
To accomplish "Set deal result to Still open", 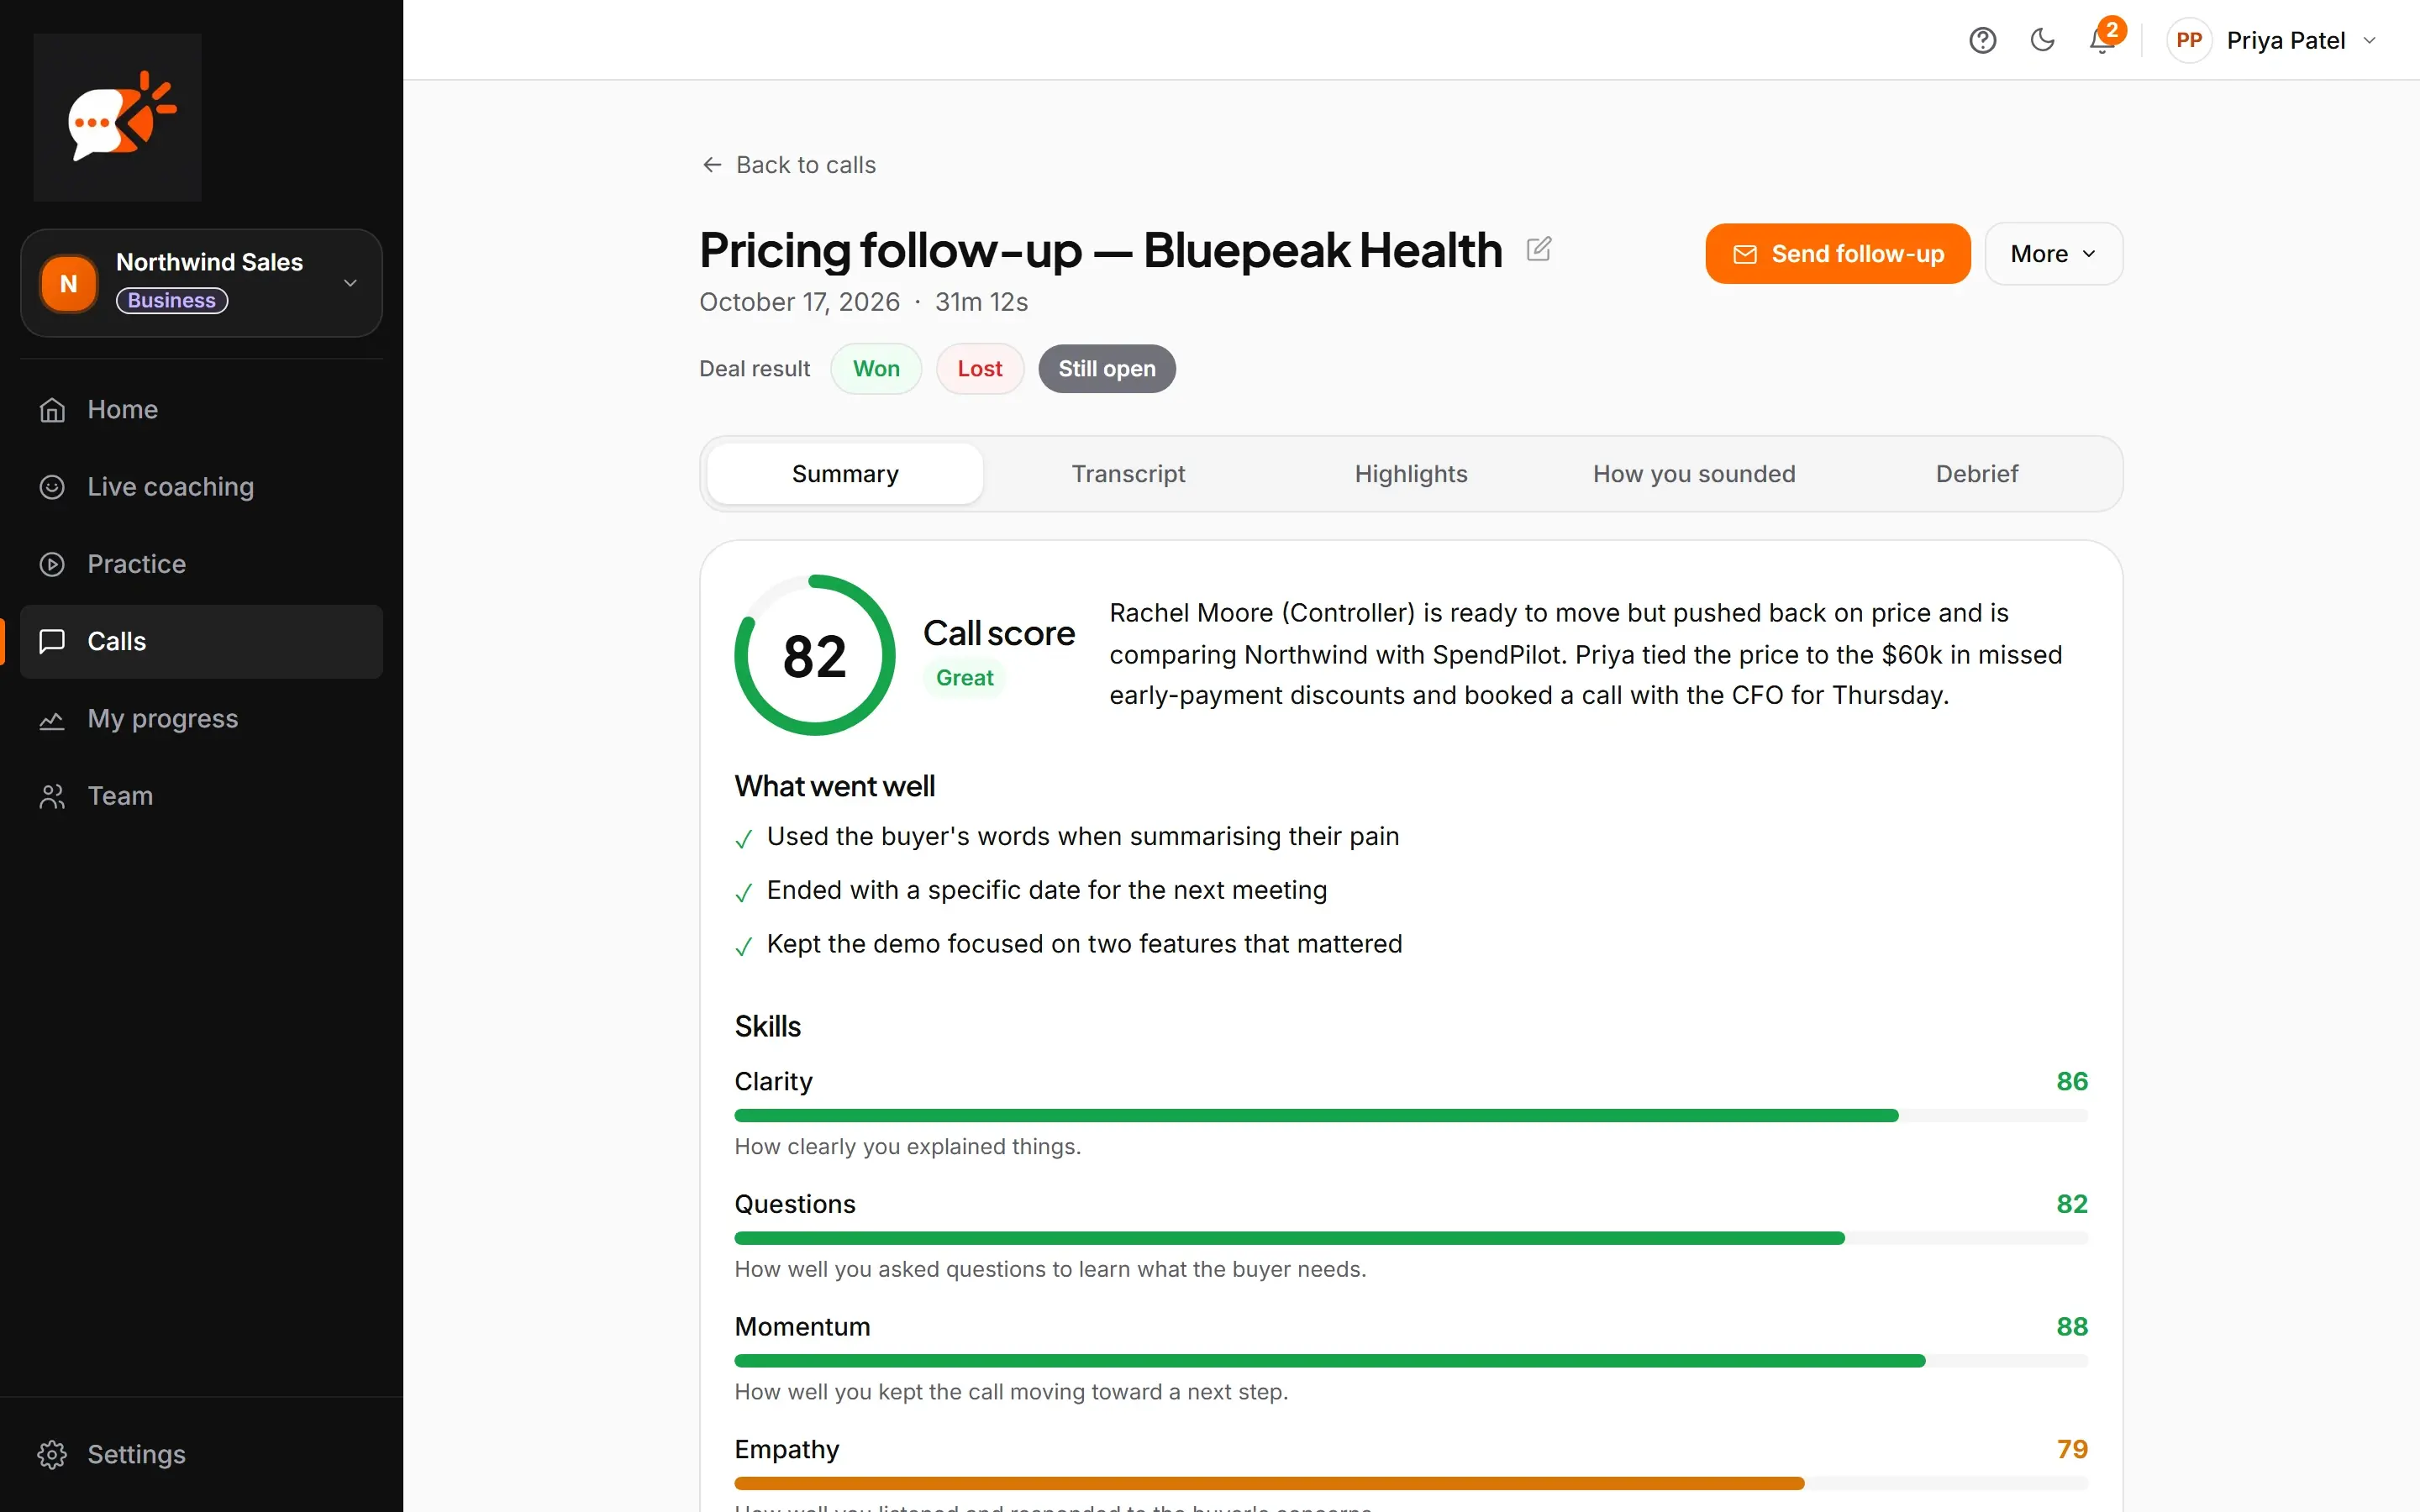I will coord(1106,369).
